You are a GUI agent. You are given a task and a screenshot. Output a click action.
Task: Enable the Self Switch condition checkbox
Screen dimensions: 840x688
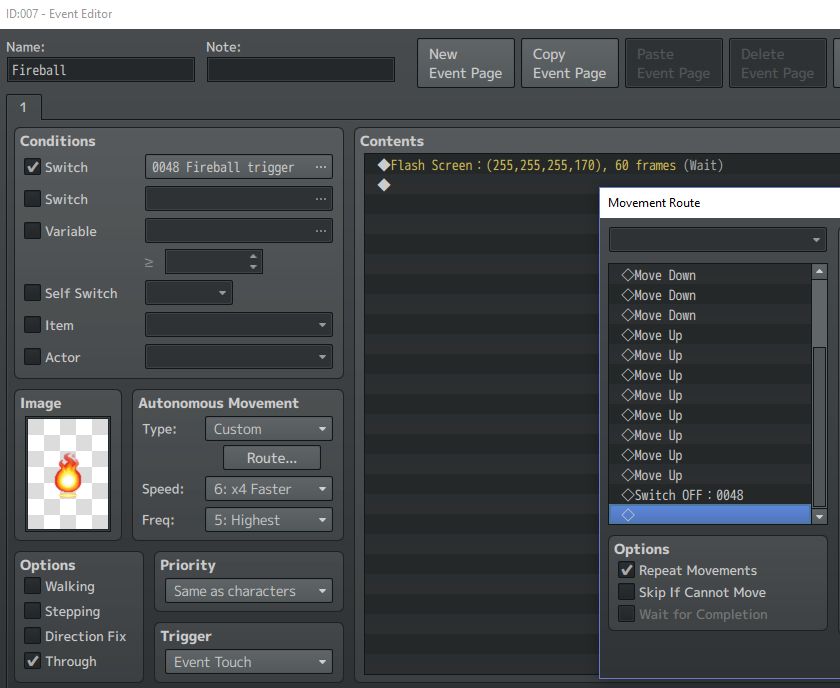coord(33,293)
